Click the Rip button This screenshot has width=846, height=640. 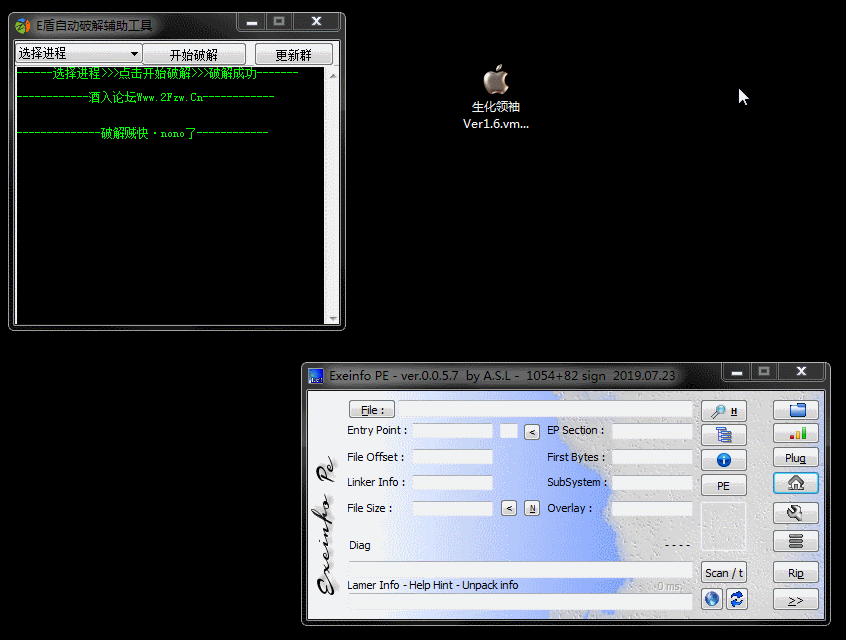[x=795, y=572]
